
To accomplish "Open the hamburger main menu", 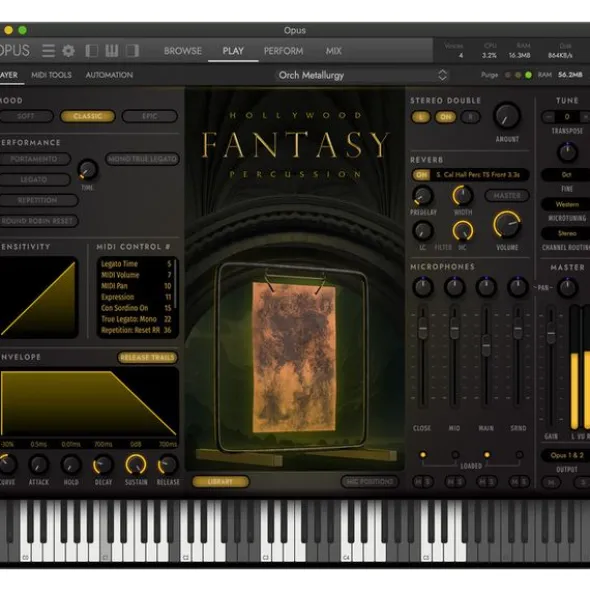I will coord(48,51).
